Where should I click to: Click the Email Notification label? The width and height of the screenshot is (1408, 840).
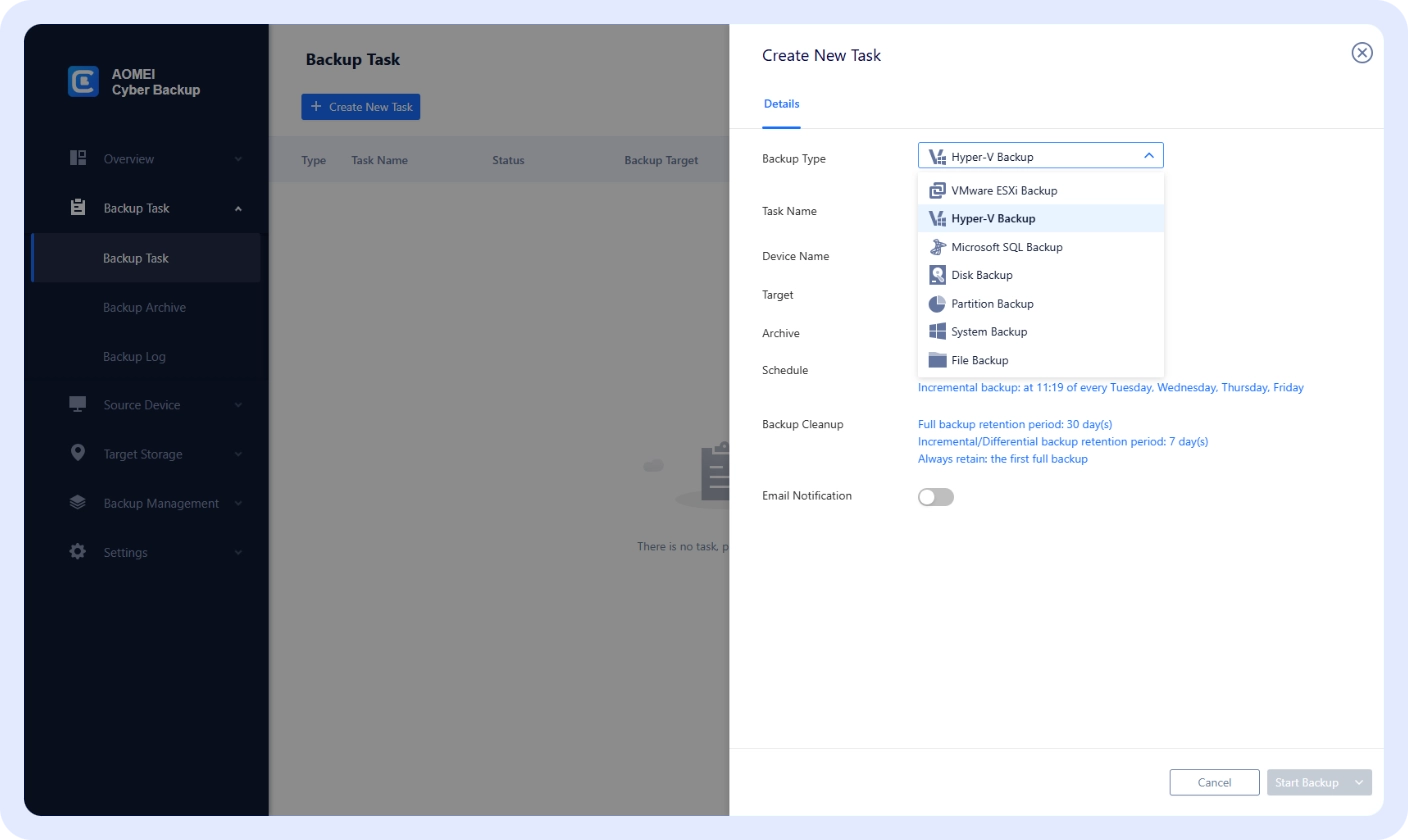point(807,496)
